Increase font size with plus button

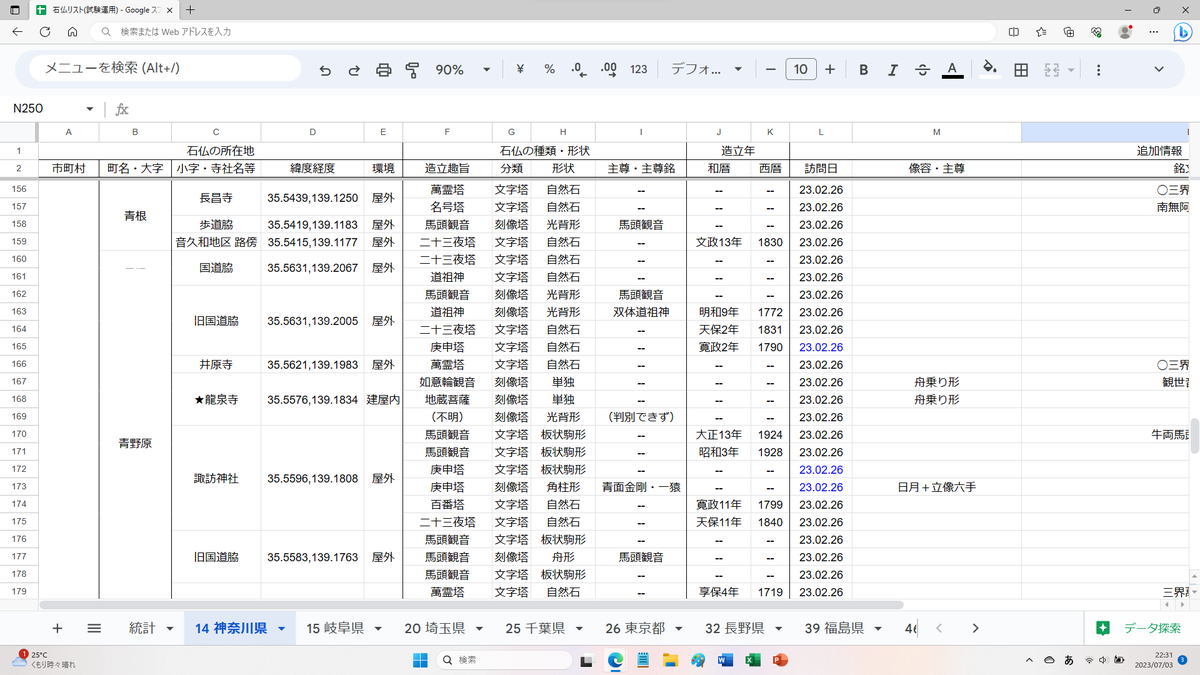click(x=830, y=70)
